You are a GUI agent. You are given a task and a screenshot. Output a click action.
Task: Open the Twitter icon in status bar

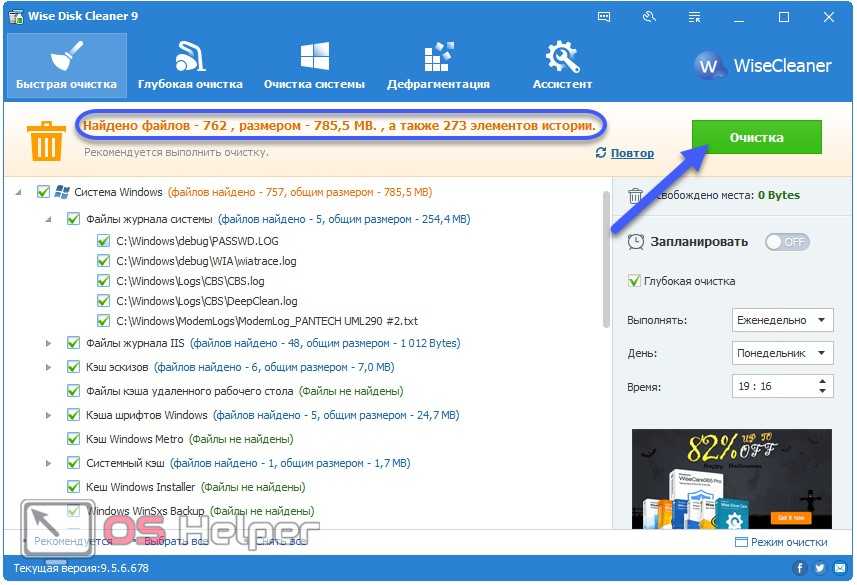tap(819, 568)
